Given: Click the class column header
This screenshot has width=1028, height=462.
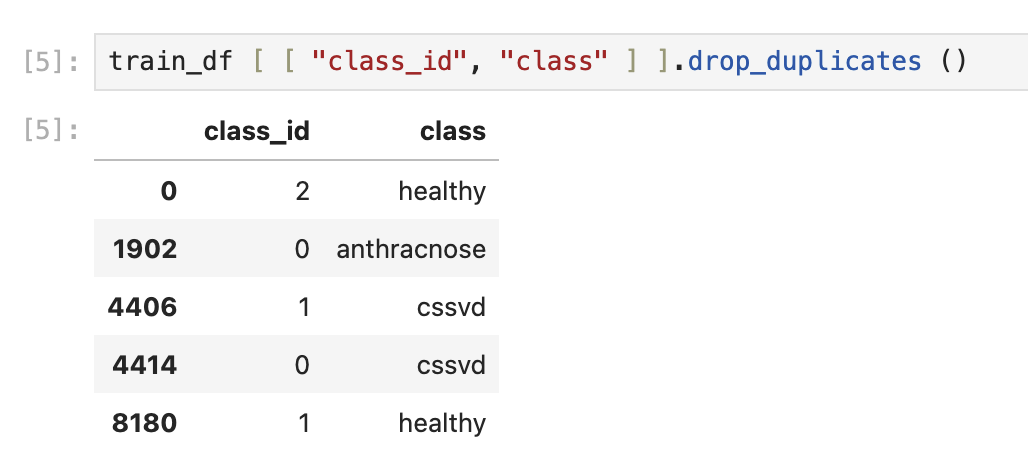Looking at the screenshot, I should 452,131.
